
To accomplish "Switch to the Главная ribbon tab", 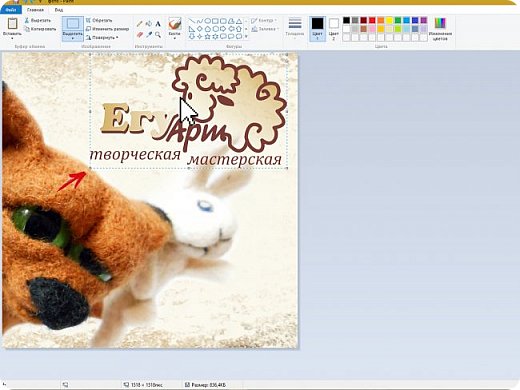I will [x=35, y=10].
